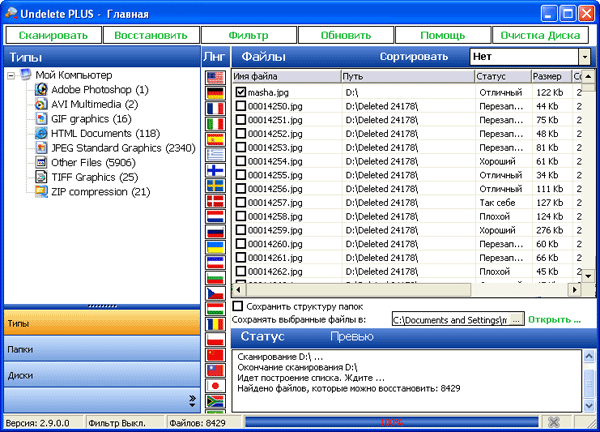Click the navigation pane chevron below Диски

click(x=192, y=401)
